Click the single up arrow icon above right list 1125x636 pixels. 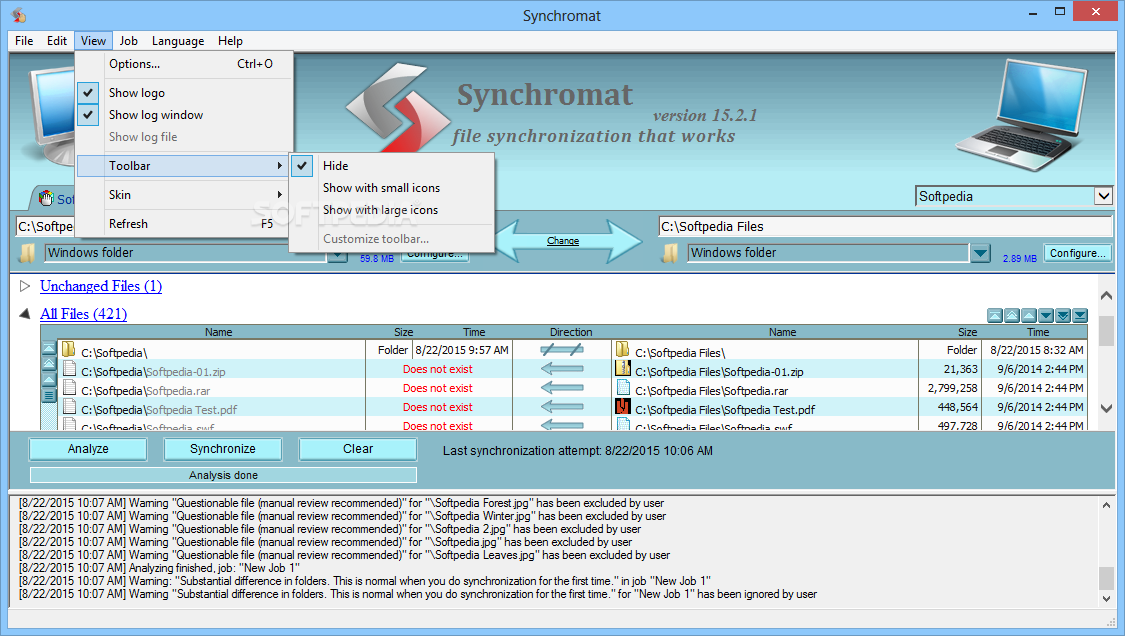1029,315
